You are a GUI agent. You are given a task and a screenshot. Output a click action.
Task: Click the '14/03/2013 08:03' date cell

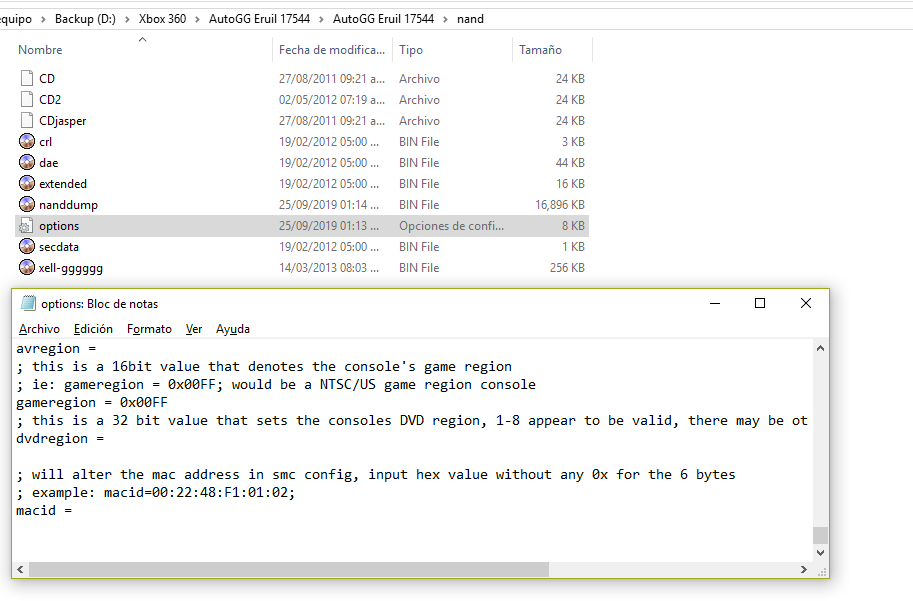(328, 267)
